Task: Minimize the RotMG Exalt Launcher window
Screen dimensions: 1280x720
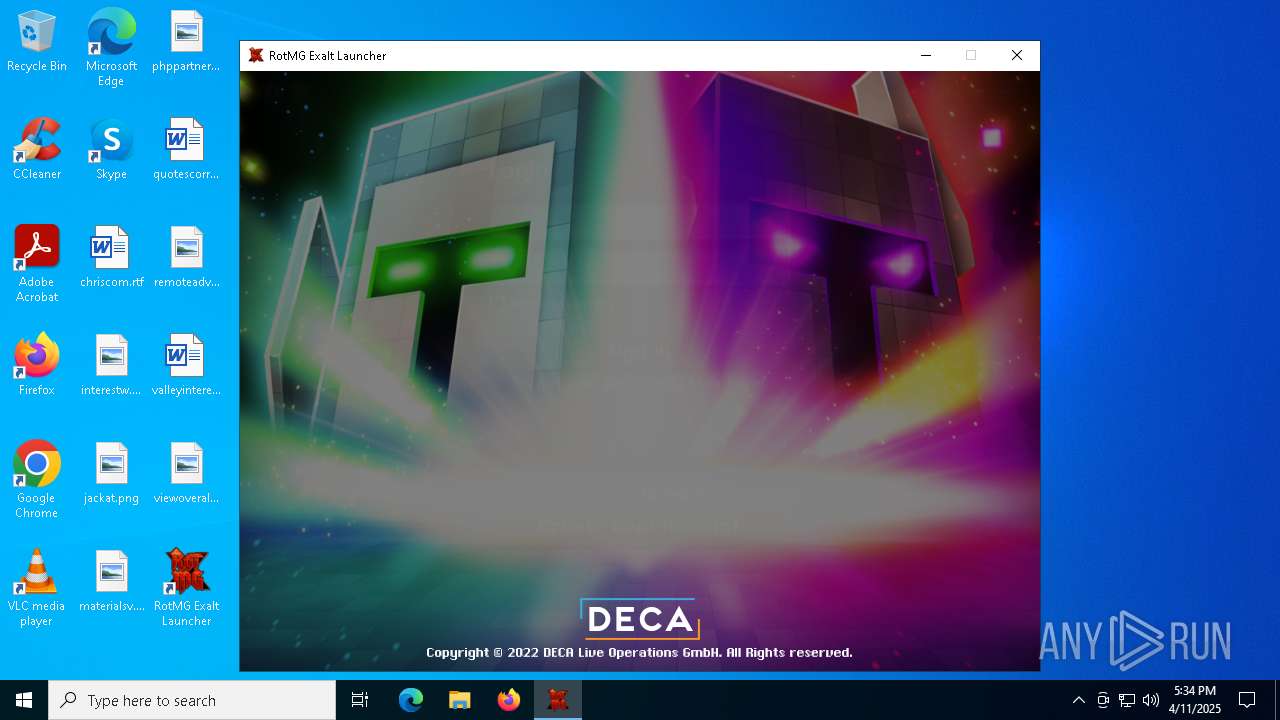Action: coord(926,56)
